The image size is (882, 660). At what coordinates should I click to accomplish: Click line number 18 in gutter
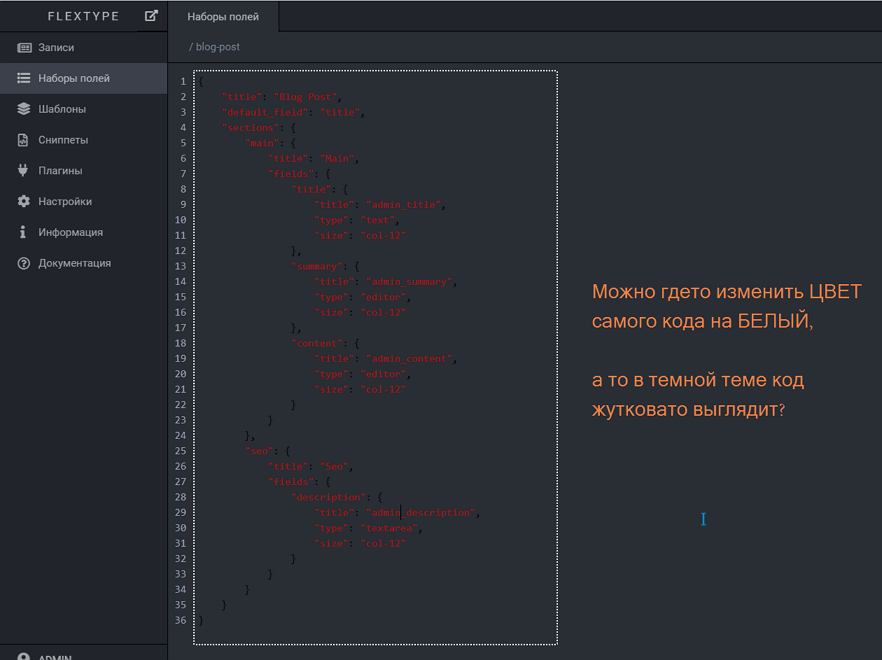click(x=180, y=343)
